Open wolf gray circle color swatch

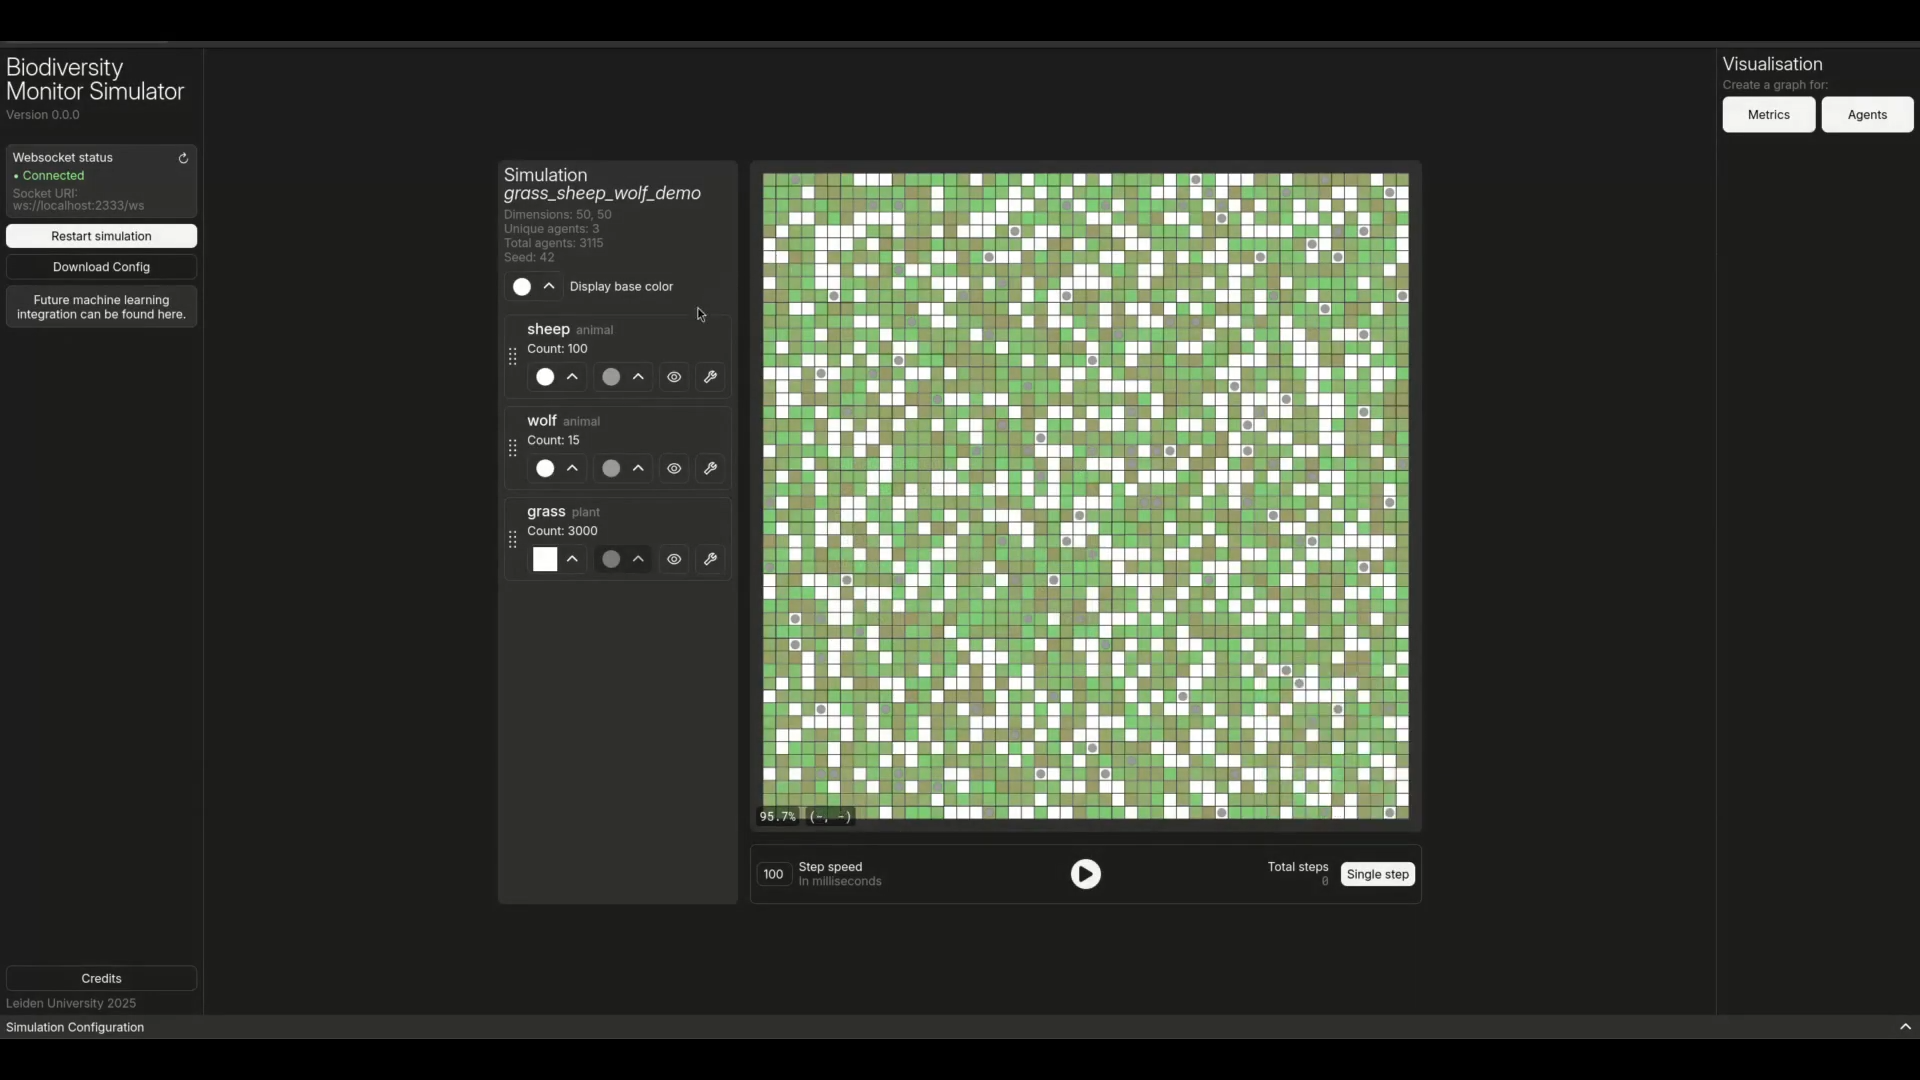click(x=611, y=468)
